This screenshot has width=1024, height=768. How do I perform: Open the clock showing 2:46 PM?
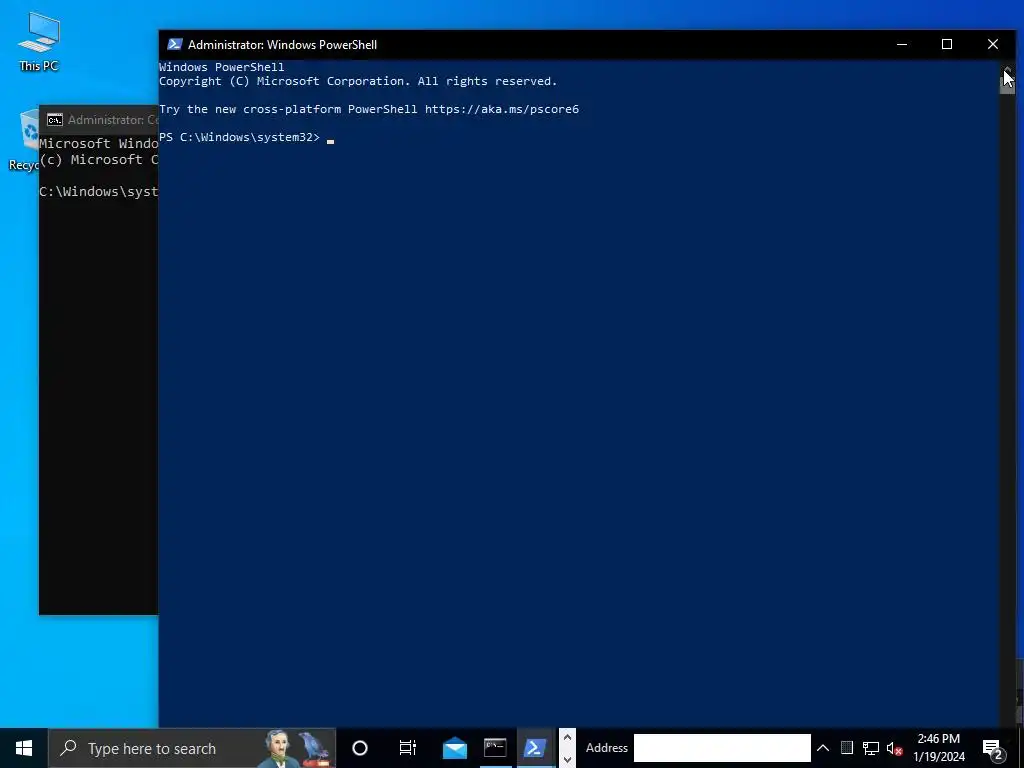tap(938, 748)
